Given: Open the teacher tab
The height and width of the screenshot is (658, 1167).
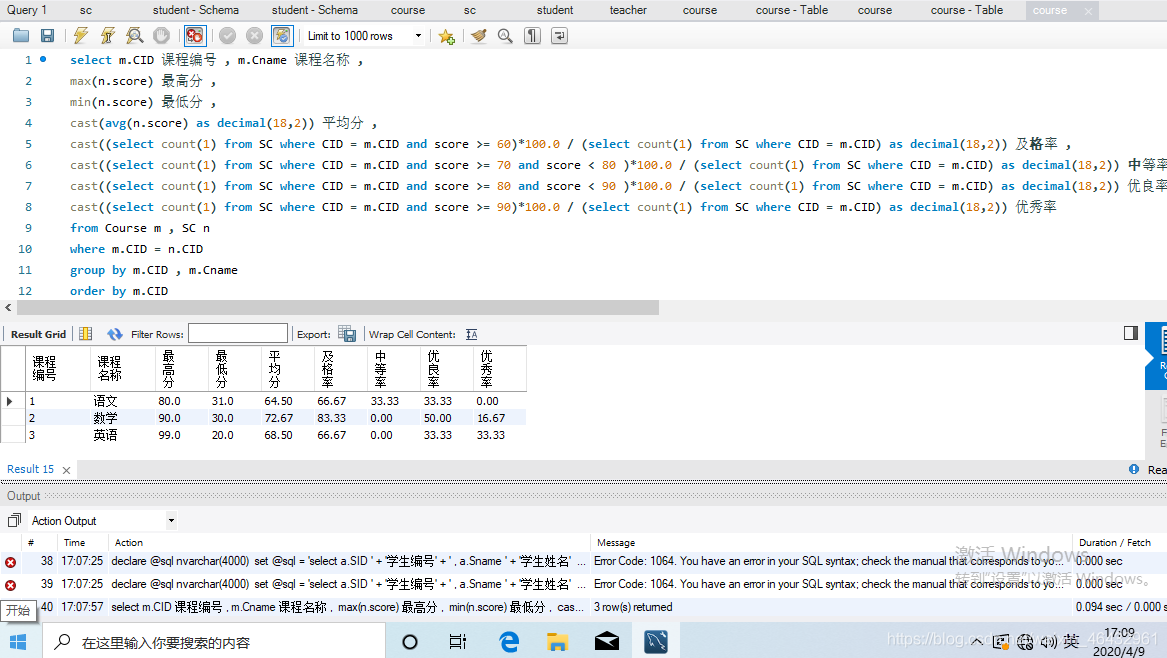Looking at the screenshot, I should click(x=628, y=10).
